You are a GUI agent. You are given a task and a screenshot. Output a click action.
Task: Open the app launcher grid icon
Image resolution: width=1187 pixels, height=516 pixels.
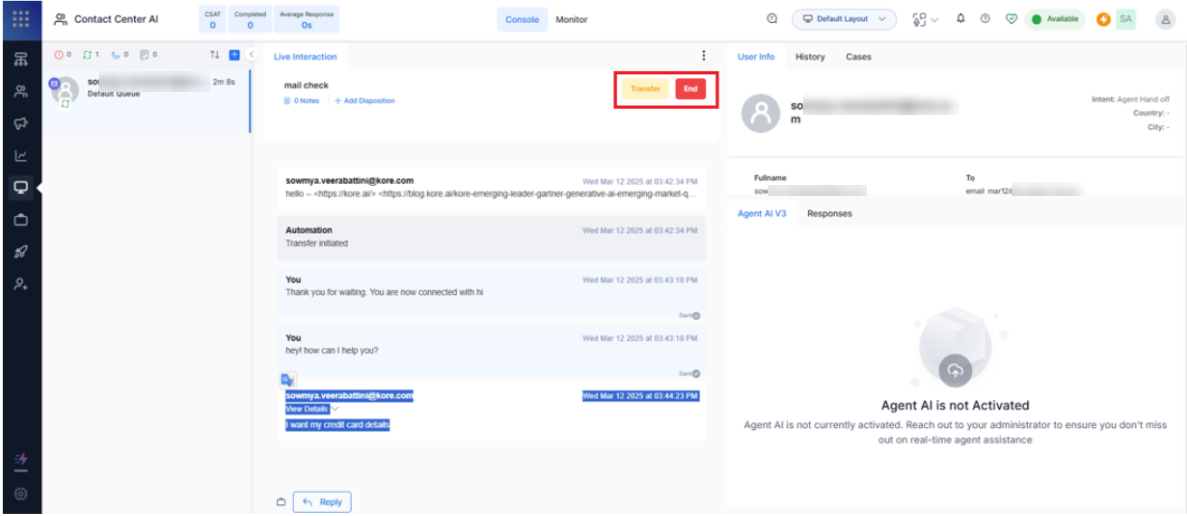click(20, 19)
